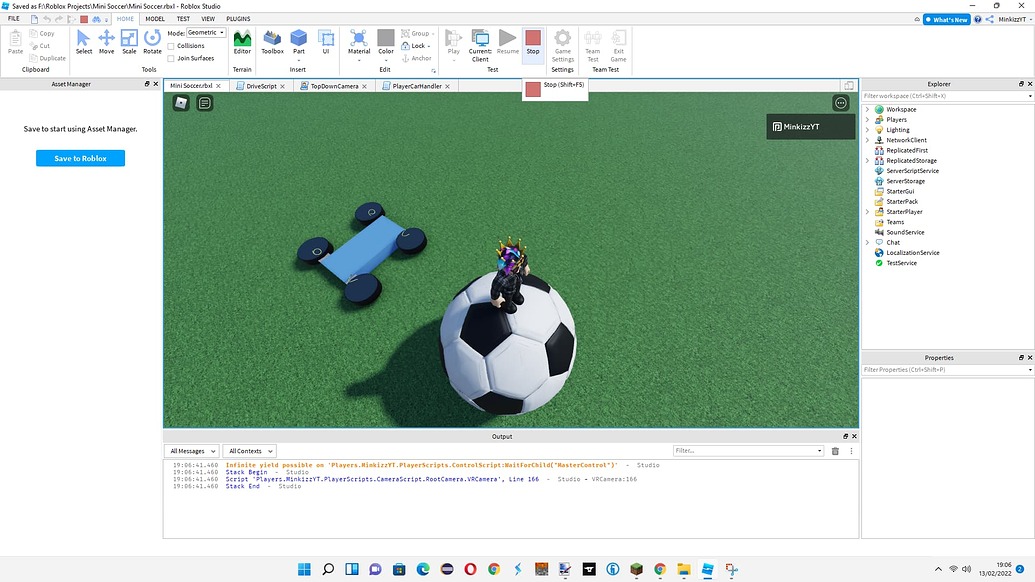Click the Save to Roblox button

[79, 158]
